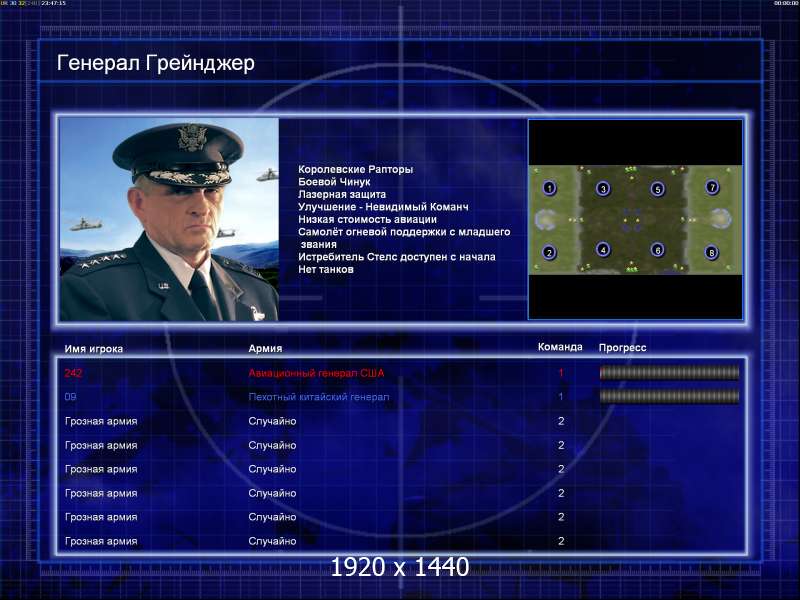Click the Команда column header
The width and height of the screenshot is (800, 600).
[560, 347]
